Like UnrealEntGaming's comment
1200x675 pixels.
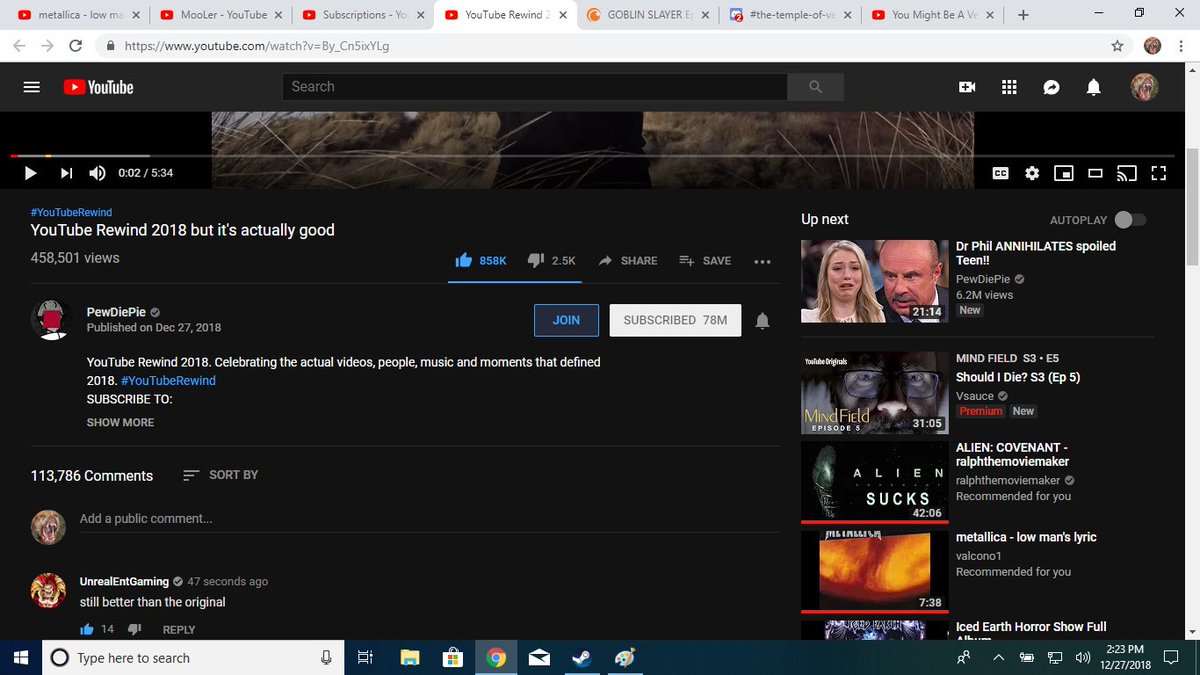pyautogui.click(x=87, y=629)
